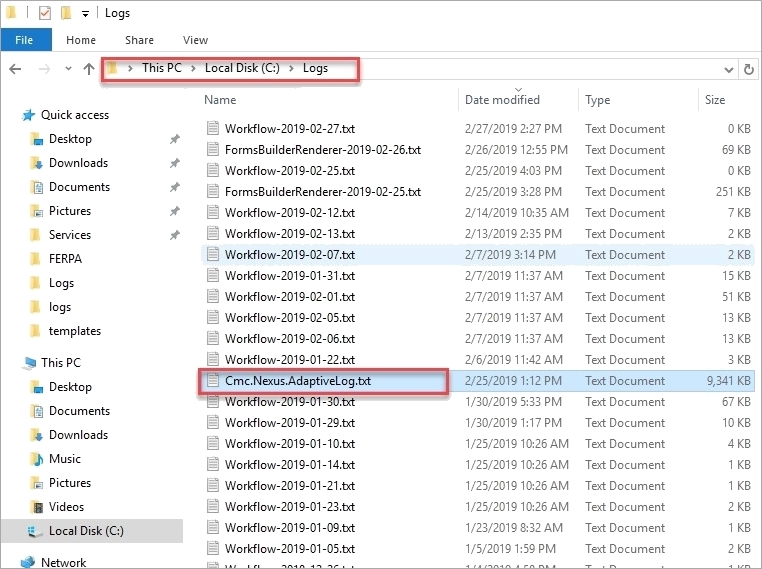The image size is (762, 569).
Task: Select Local Disk (C:) in navigation pane
Action: pos(86,531)
